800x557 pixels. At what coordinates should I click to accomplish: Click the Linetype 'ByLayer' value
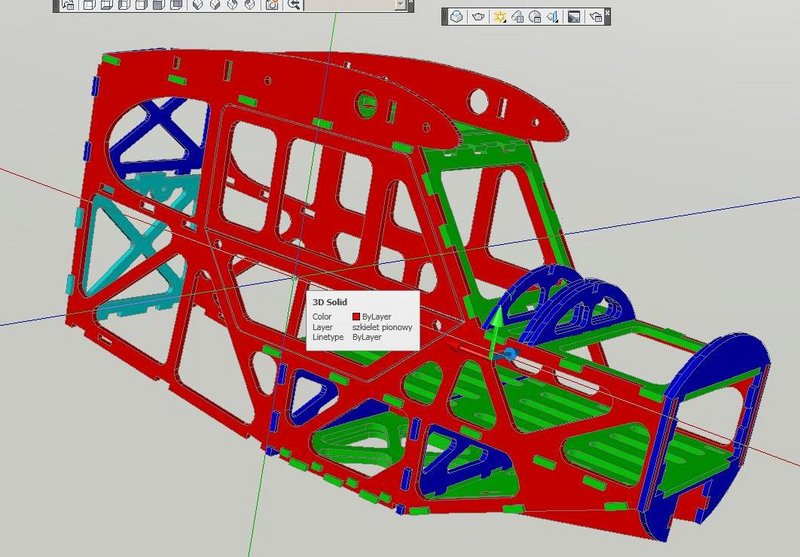pyautogui.click(x=367, y=337)
